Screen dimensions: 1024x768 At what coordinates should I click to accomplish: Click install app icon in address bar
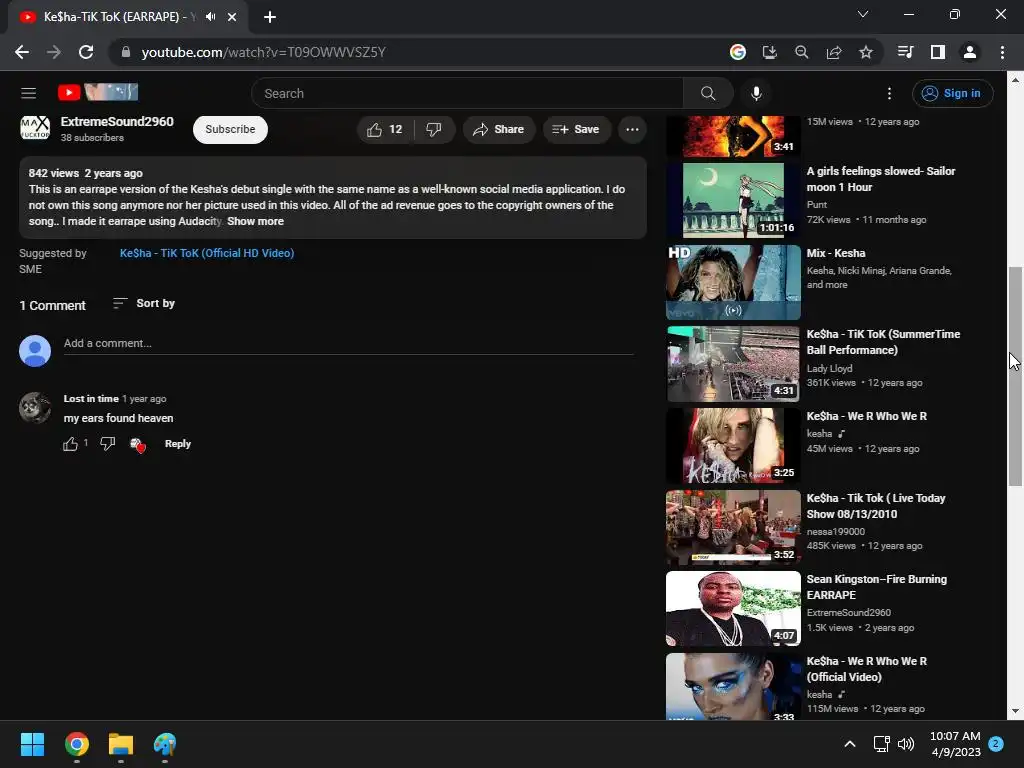769,52
